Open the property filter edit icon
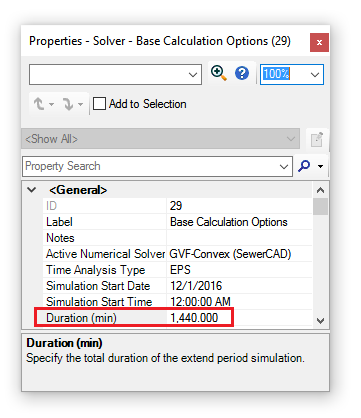361x418 pixels. coord(316,139)
